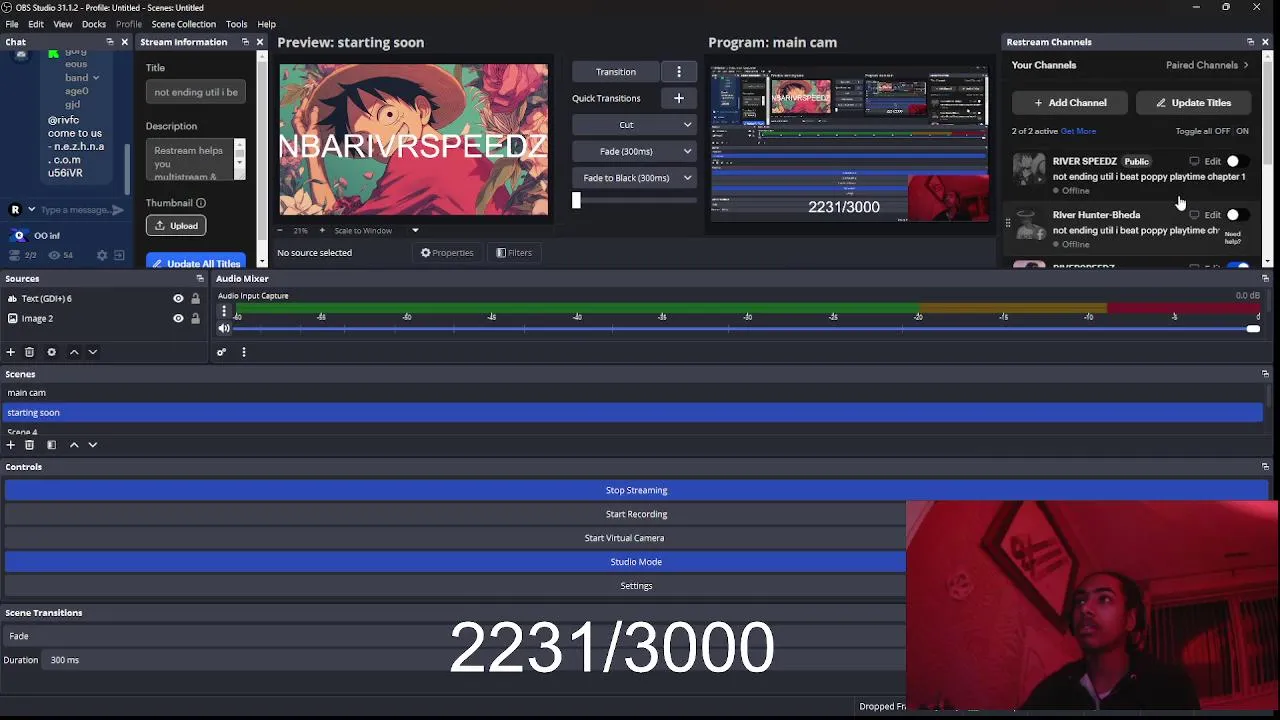Image resolution: width=1280 pixels, height=720 pixels.
Task: Open the Edit menu
Action: point(36,24)
